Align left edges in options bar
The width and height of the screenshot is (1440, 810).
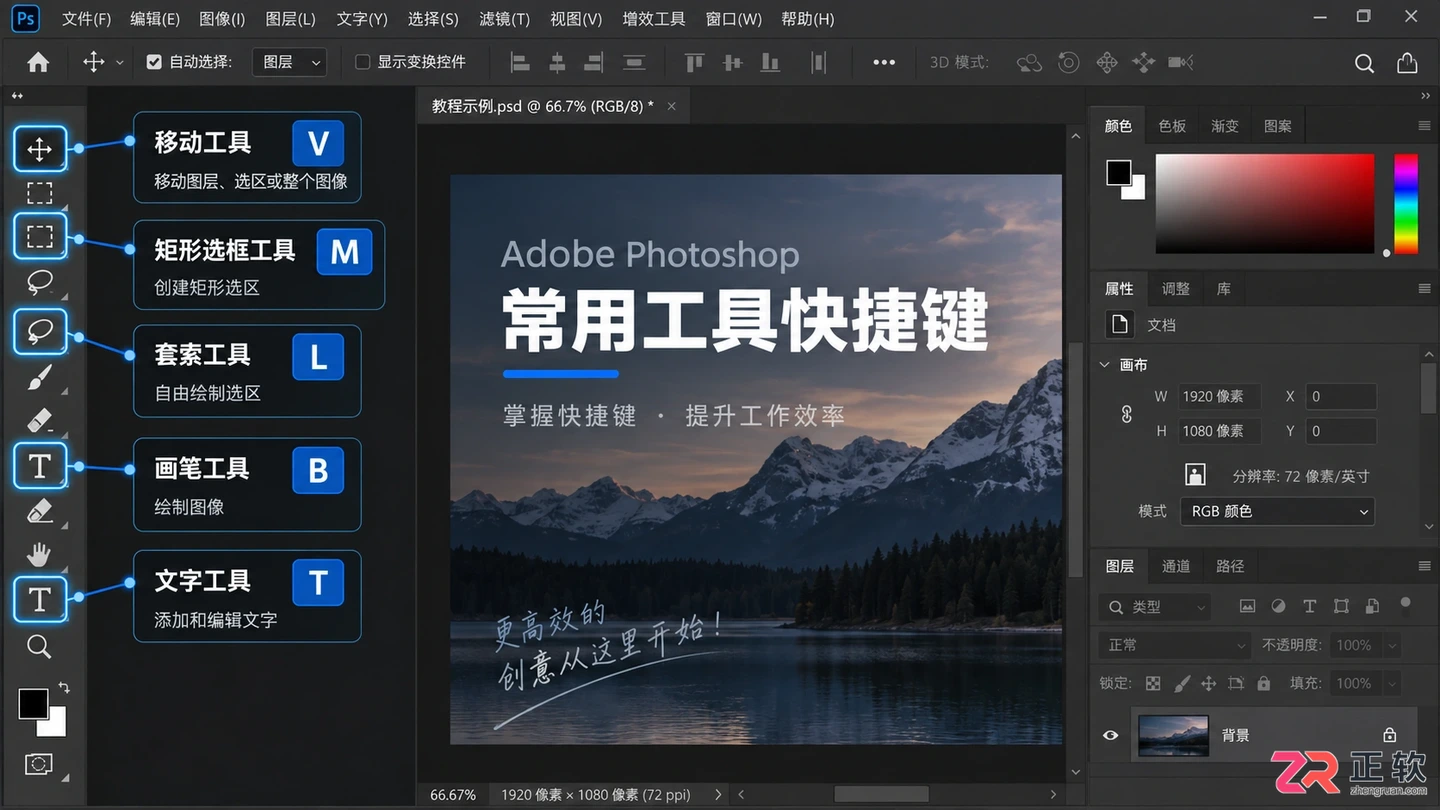point(520,62)
